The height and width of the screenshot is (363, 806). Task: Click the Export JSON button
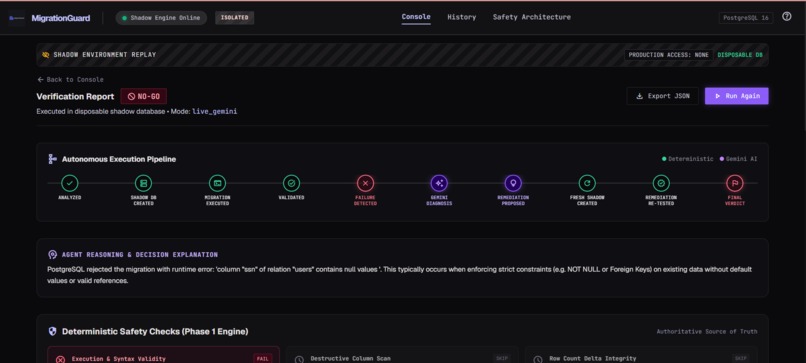[x=663, y=96]
